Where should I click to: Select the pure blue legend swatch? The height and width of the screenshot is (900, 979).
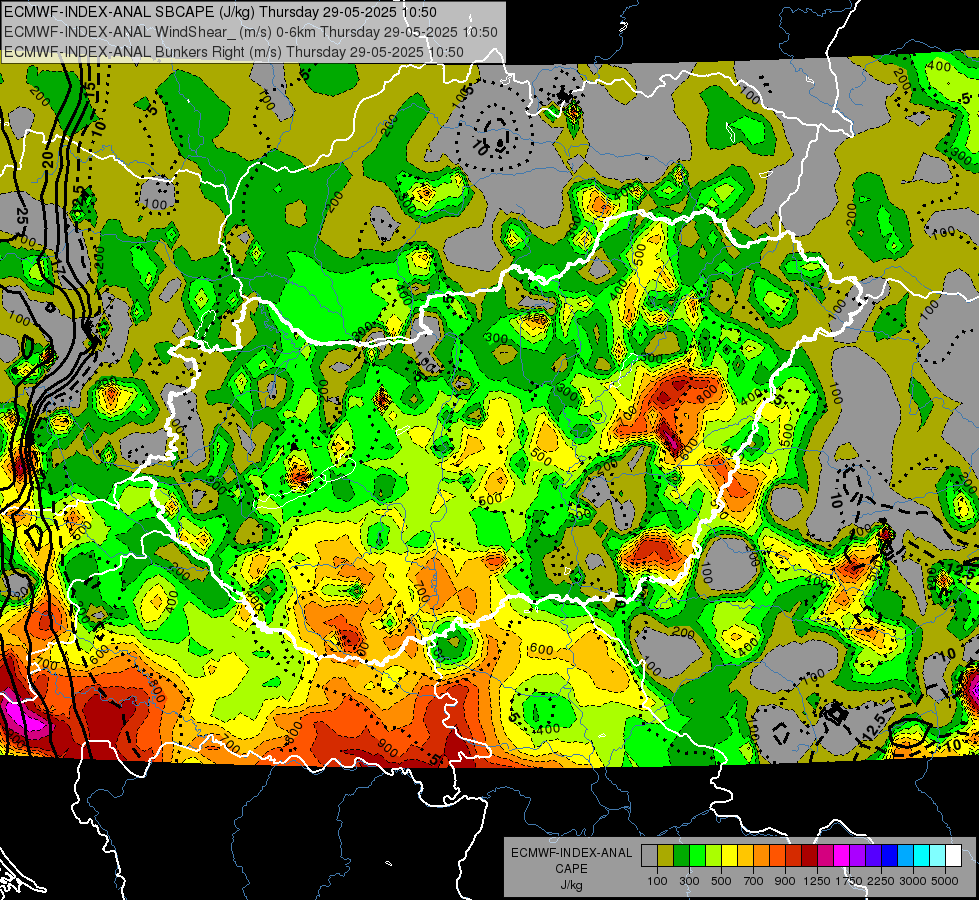click(x=890, y=855)
